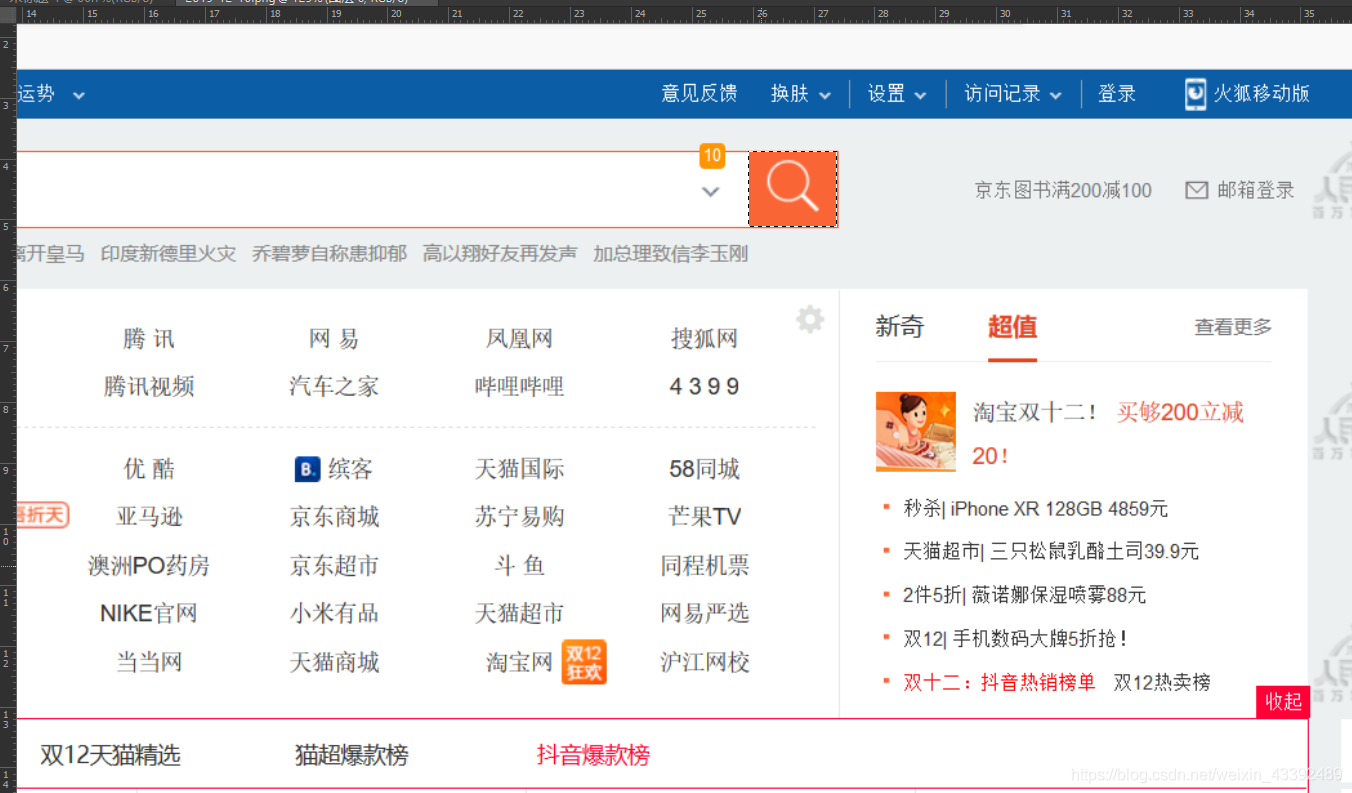This screenshot has width=1352, height=793.
Task: Open 火狐移动版 link
Action: point(1261,94)
